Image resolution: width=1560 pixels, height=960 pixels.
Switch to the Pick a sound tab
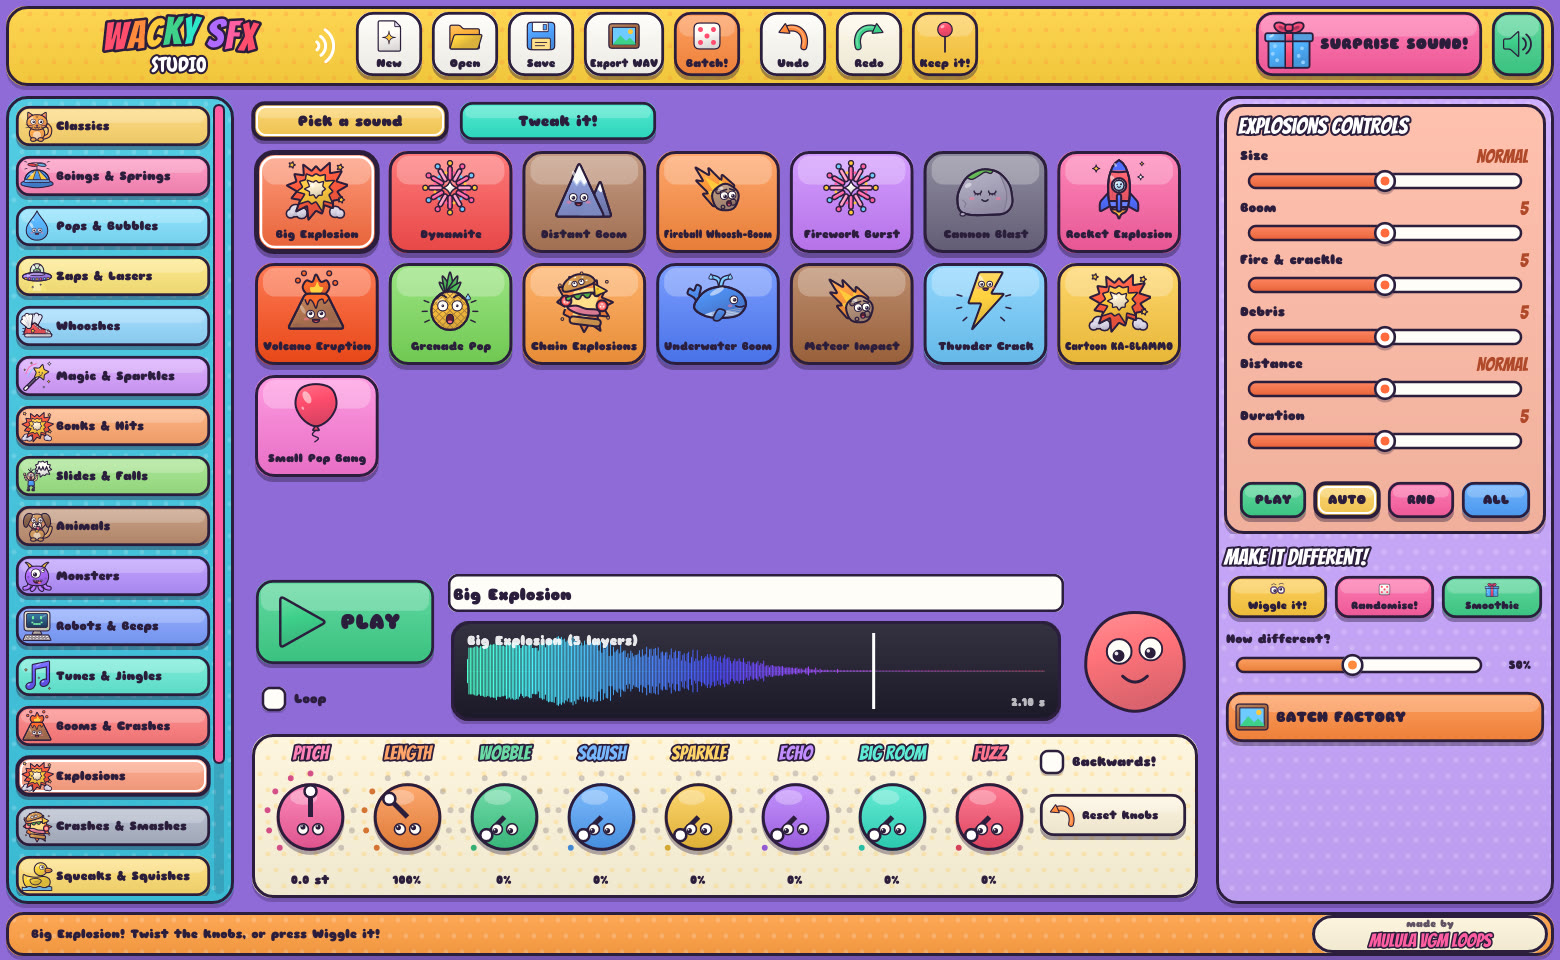click(x=350, y=121)
